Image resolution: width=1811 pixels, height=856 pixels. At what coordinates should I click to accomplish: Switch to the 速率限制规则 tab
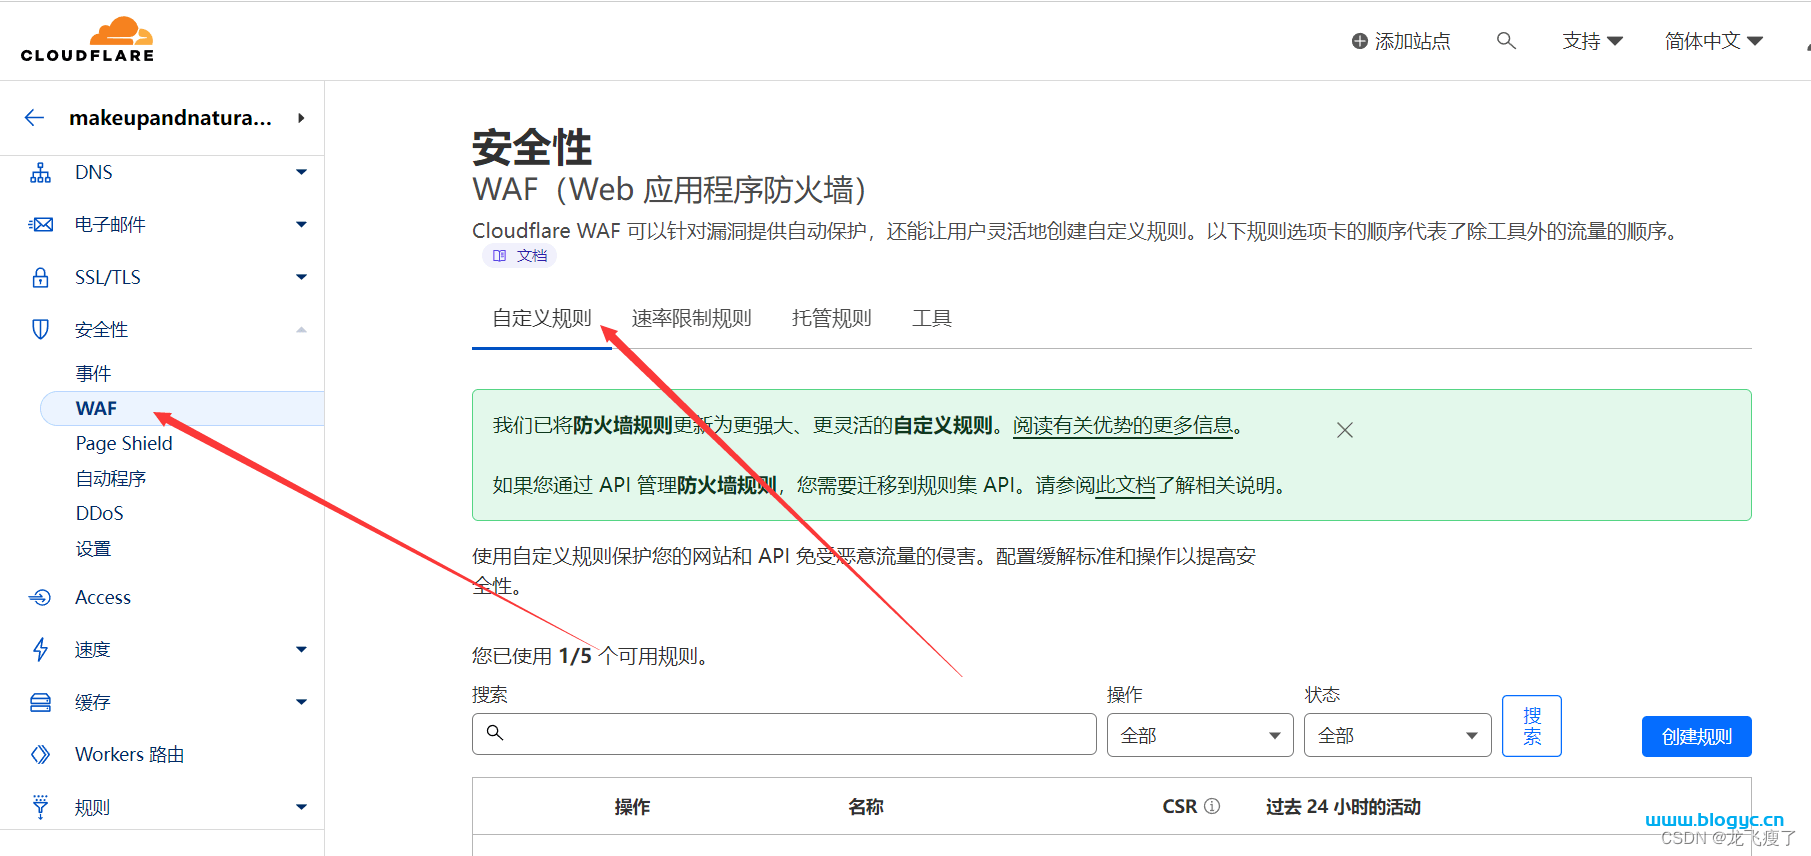[692, 318]
